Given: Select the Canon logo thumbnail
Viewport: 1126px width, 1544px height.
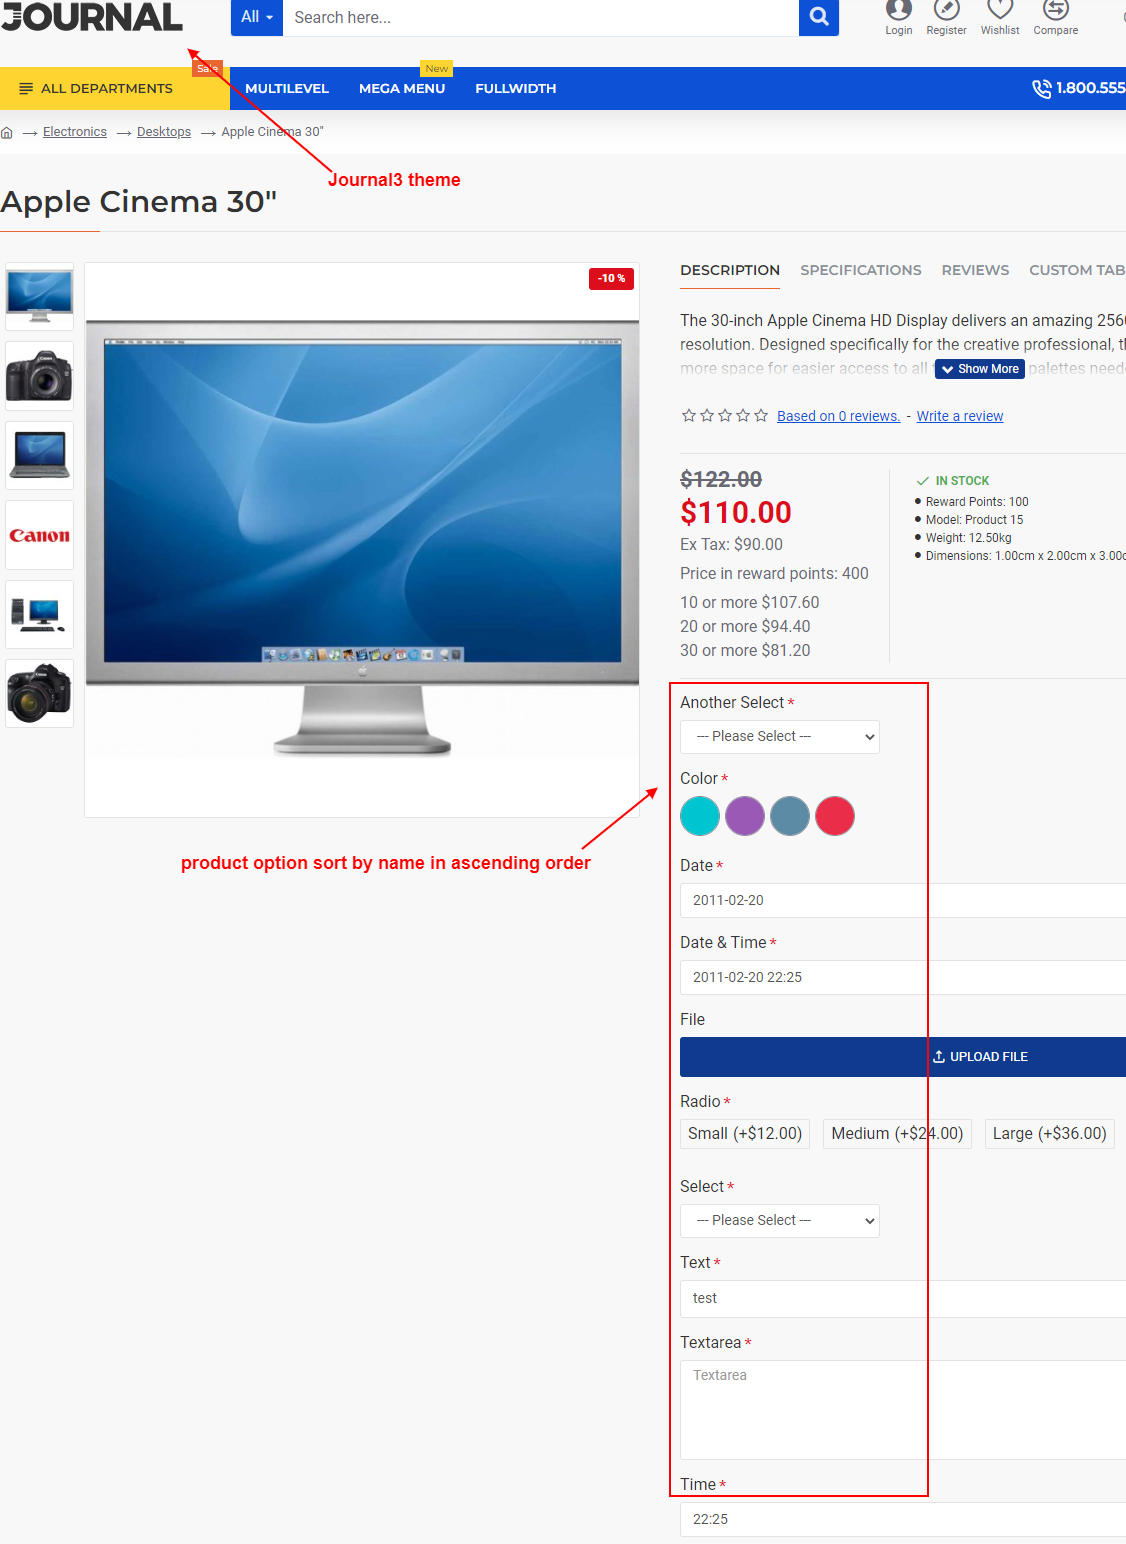Looking at the screenshot, I should (40, 535).
